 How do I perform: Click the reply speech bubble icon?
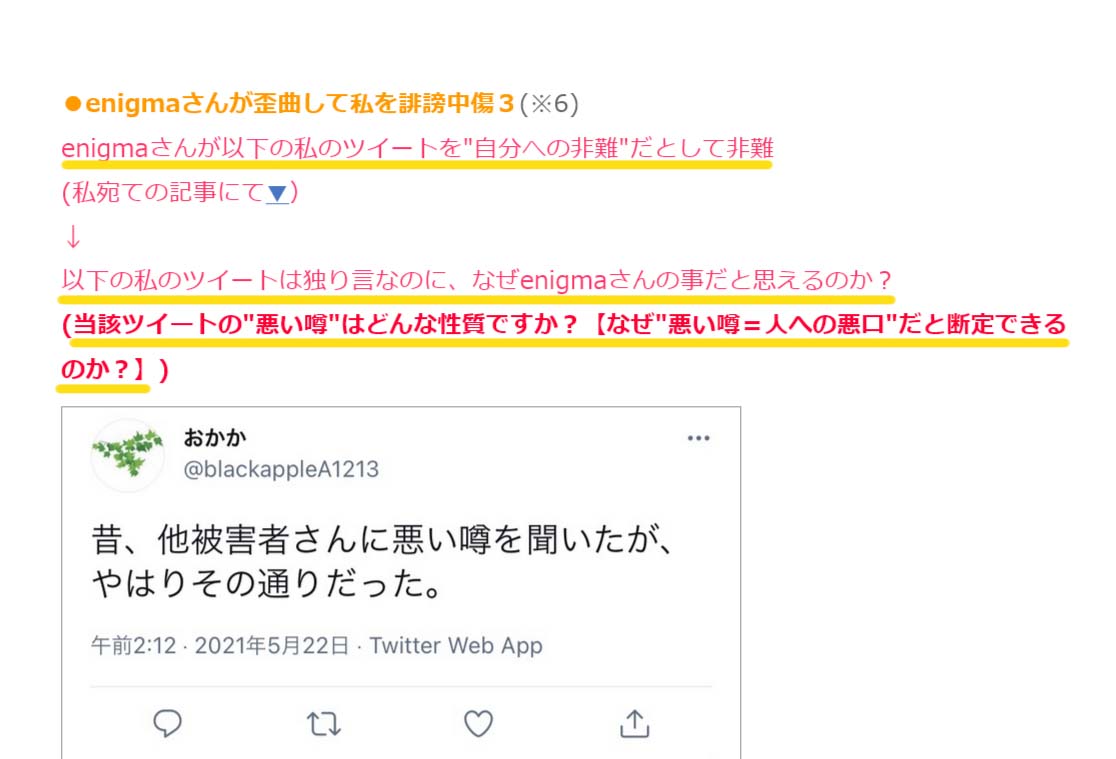click(167, 723)
